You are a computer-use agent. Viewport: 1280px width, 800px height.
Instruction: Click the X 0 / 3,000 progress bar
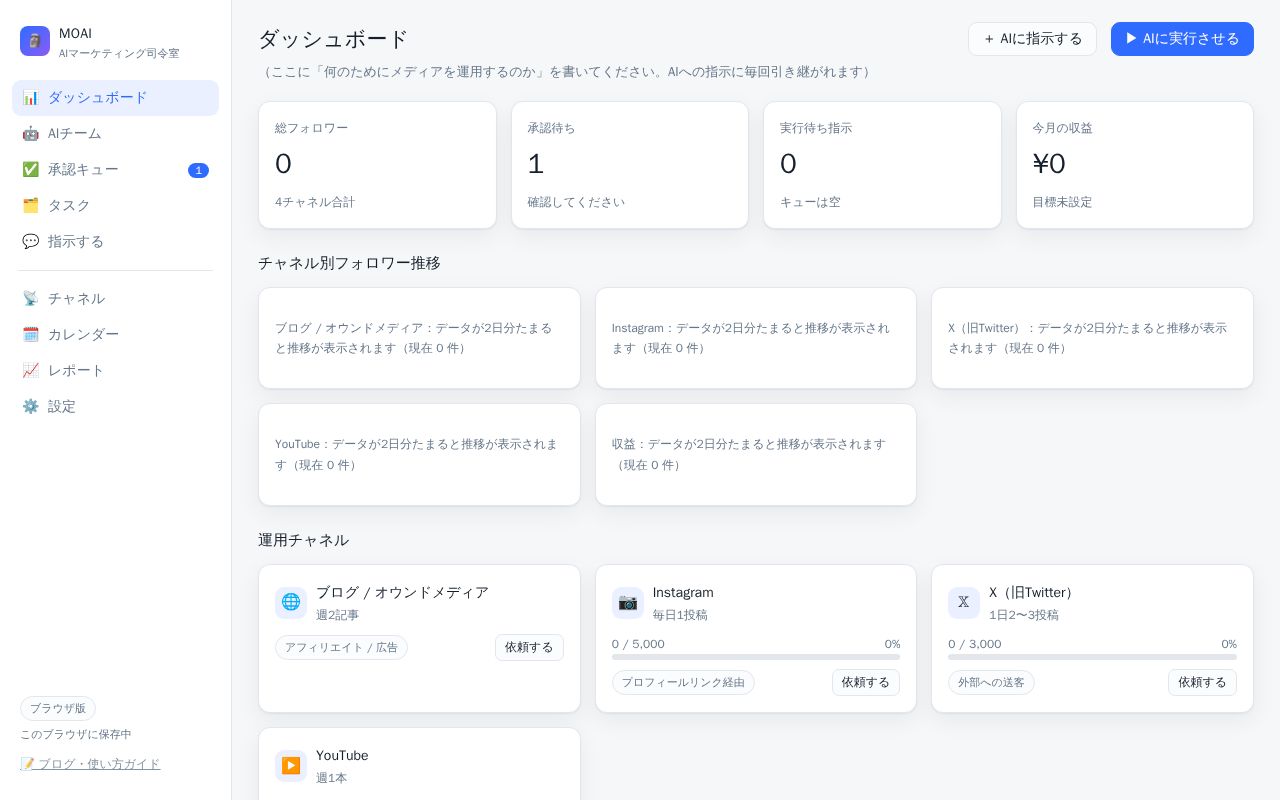pos(1092,657)
